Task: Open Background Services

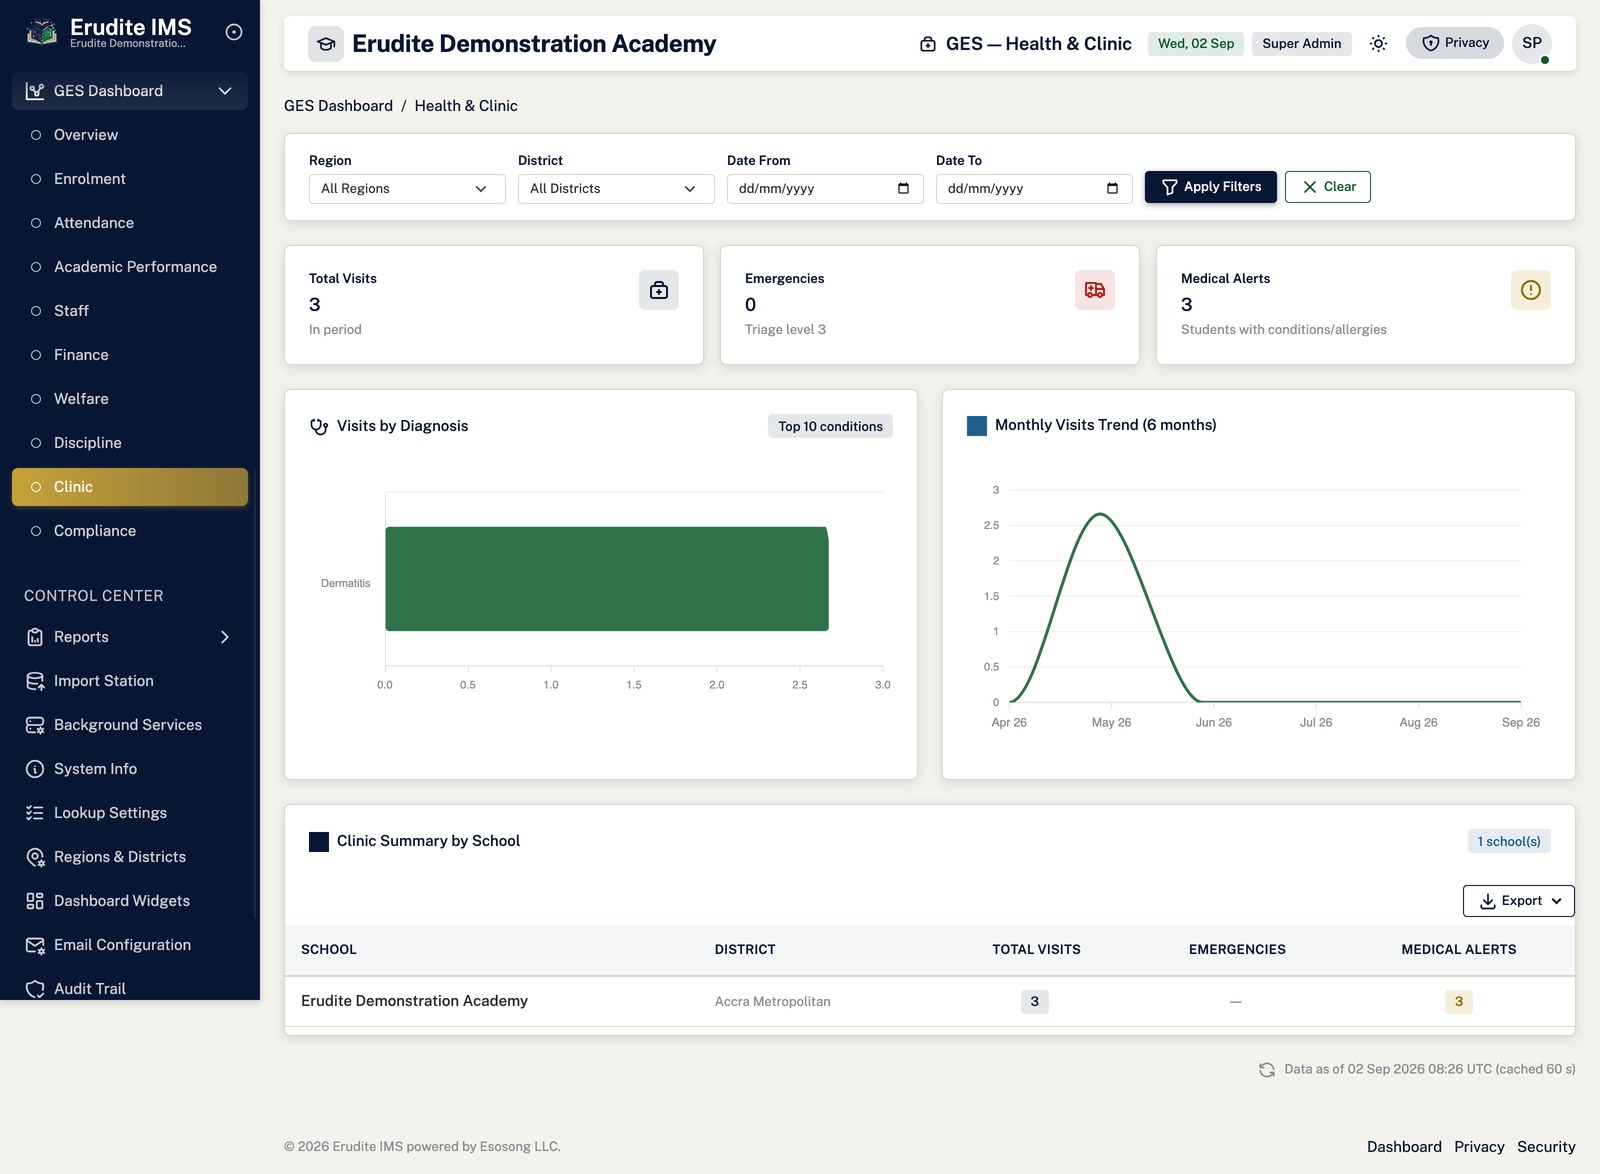Action: pyautogui.click(x=130, y=725)
